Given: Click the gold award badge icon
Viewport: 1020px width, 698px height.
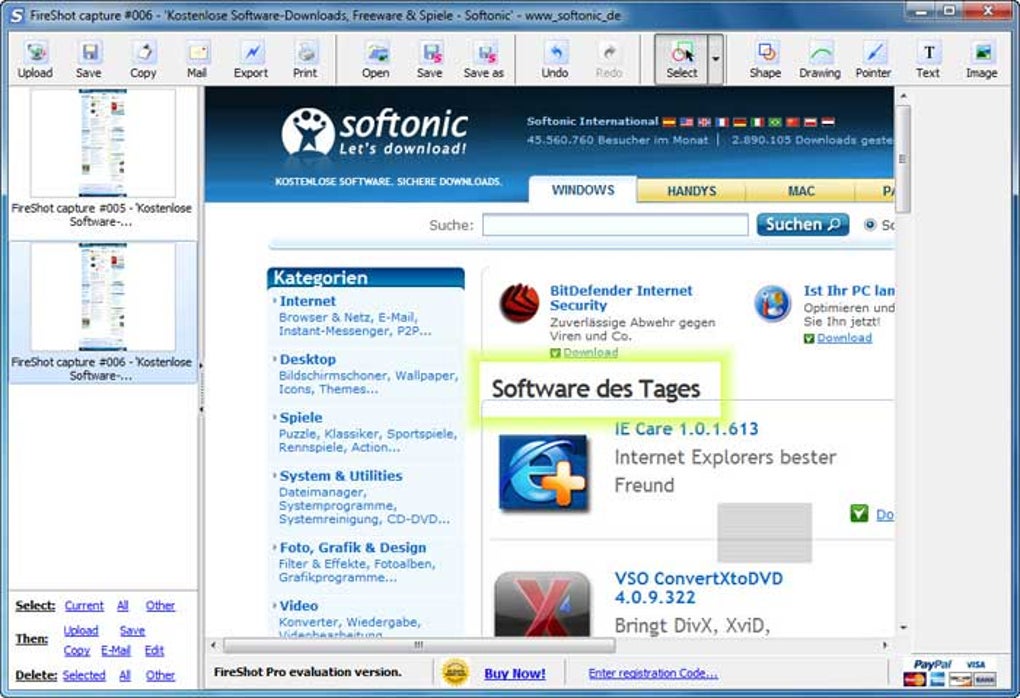Looking at the screenshot, I should click(455, 673).
